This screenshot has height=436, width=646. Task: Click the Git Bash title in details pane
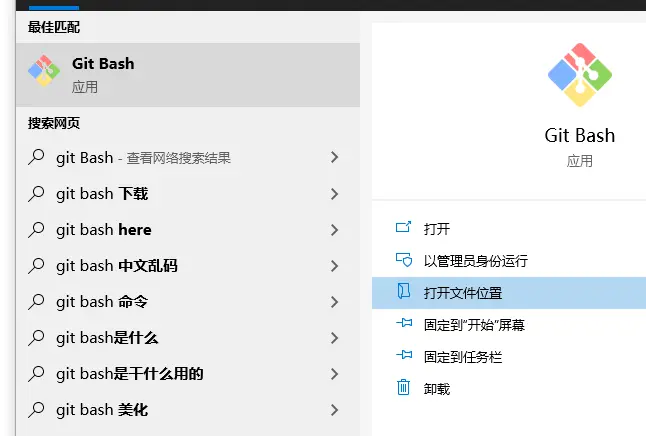pyautogui.click(x=580, y=136)
